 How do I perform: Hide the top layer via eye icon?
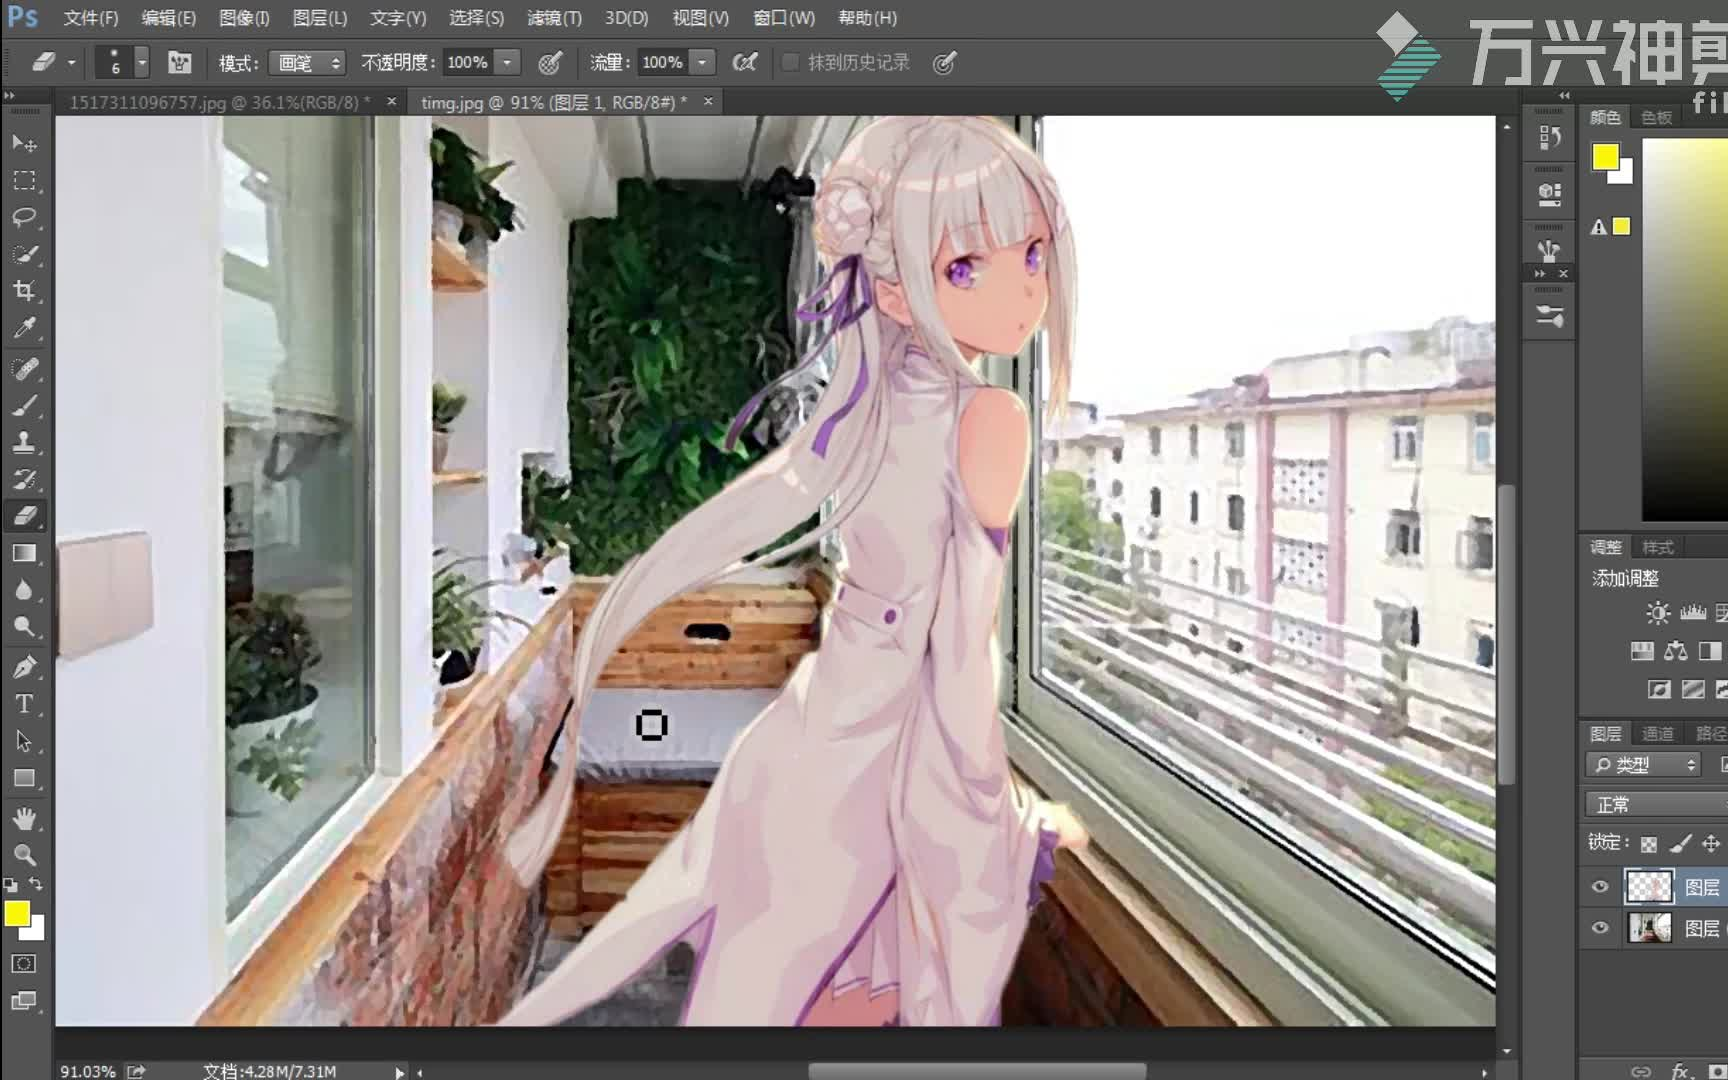1600,887
